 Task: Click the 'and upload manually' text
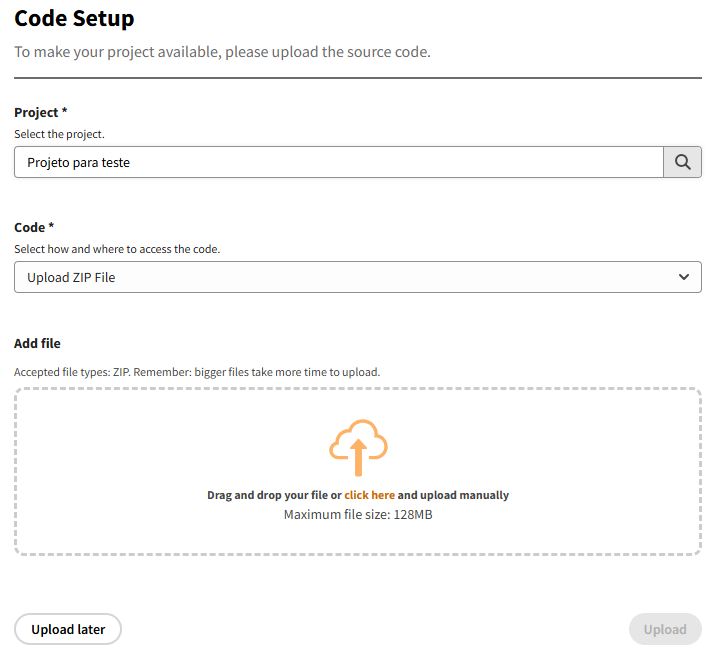tap(453, 495)
